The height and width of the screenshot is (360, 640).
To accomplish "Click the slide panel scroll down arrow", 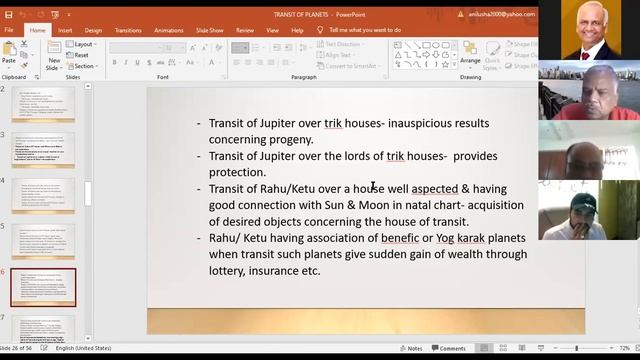I will tap(88, 338).
